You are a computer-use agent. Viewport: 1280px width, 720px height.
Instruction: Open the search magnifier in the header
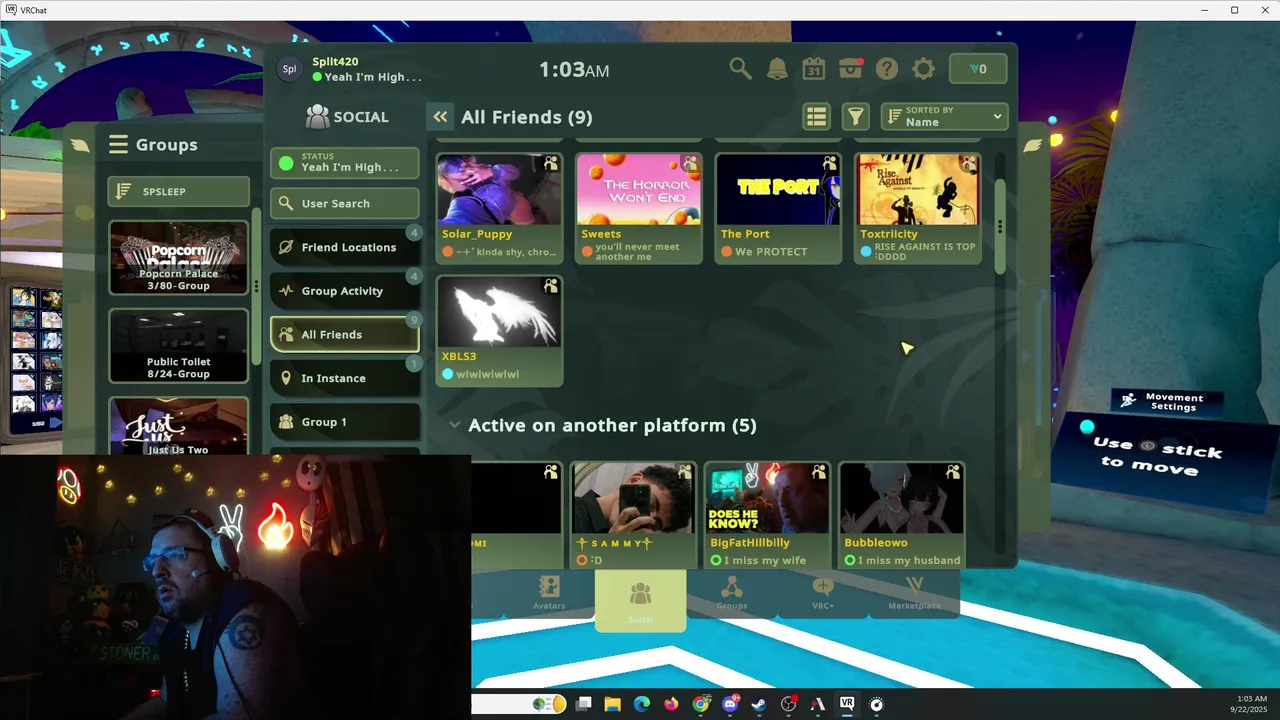coord(740,68)
